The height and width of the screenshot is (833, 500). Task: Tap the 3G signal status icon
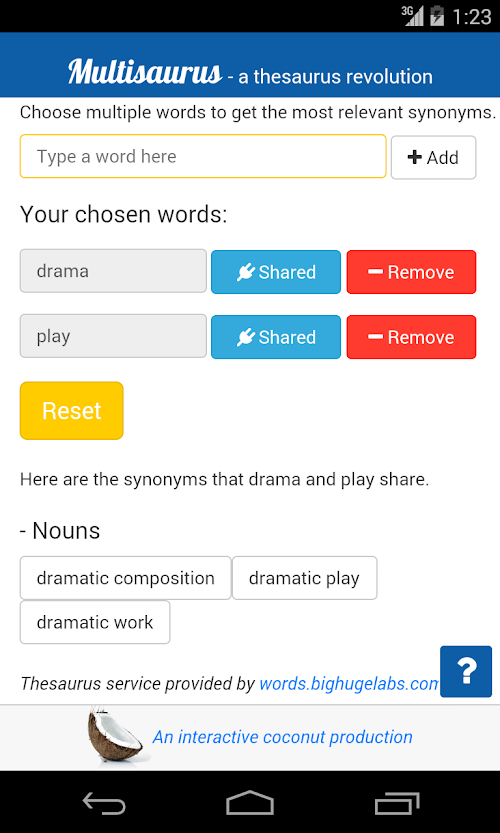coord(412,15)
